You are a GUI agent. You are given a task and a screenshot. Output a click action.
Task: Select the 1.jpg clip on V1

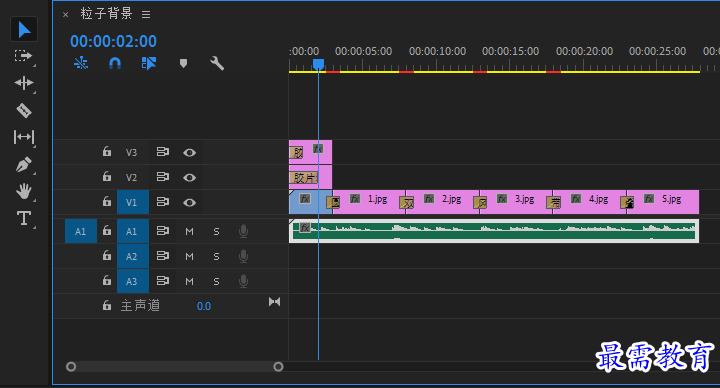point(369,202)
